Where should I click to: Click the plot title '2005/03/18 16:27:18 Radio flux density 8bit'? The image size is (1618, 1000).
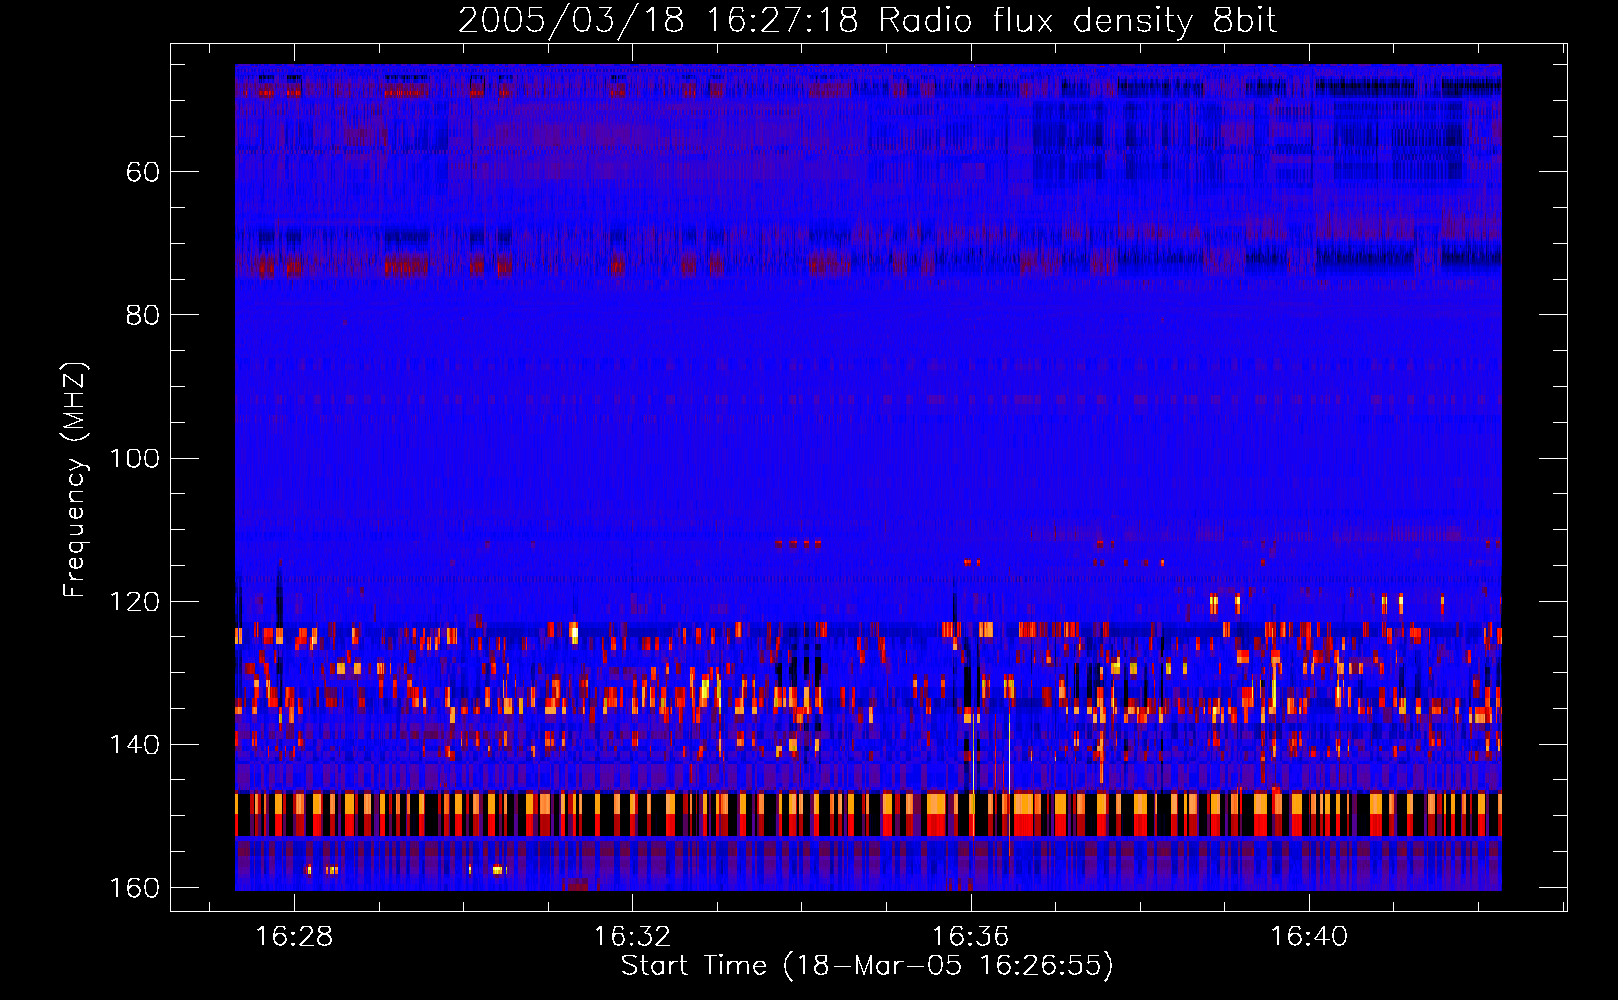pos(867,21)
